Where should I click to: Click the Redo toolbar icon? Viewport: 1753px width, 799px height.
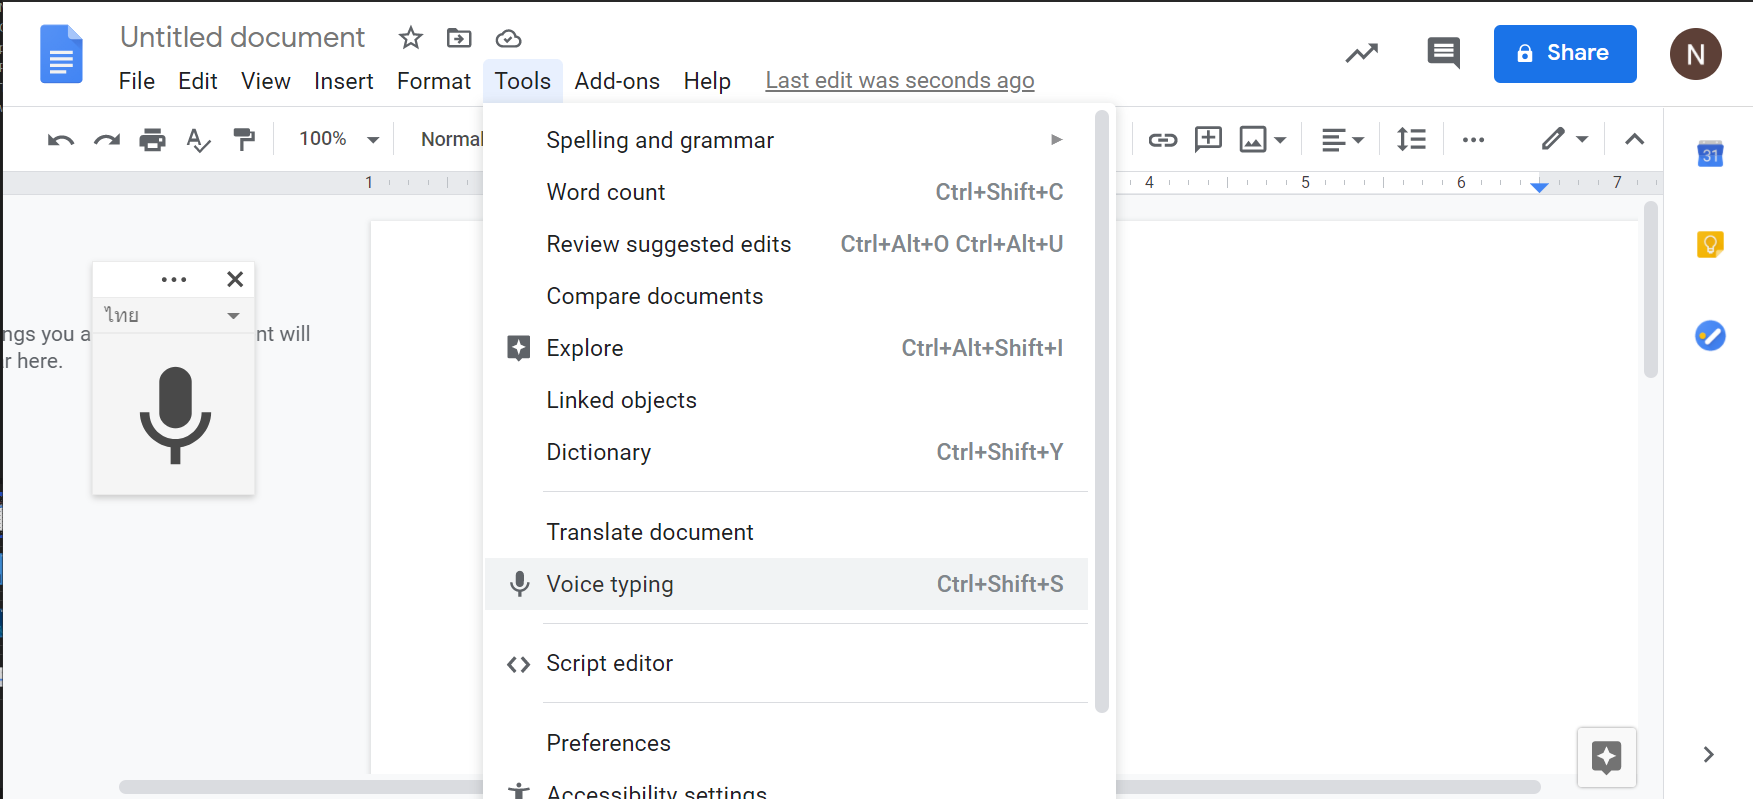[x=107, y=139]
